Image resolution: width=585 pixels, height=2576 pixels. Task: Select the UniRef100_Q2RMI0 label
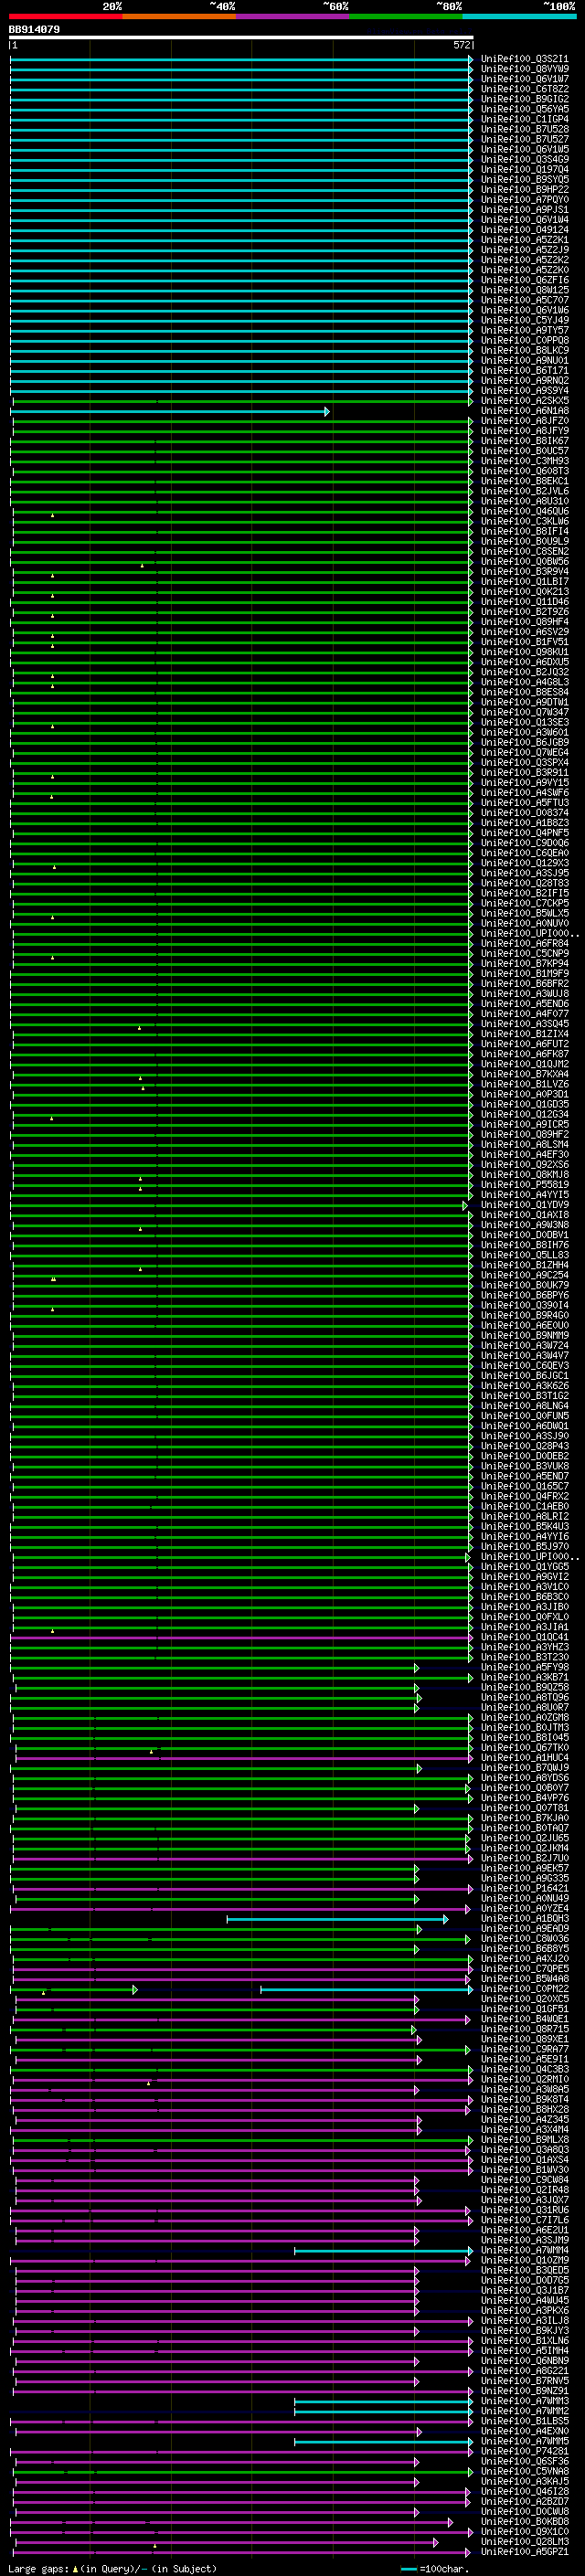(x=525, y=2079)
